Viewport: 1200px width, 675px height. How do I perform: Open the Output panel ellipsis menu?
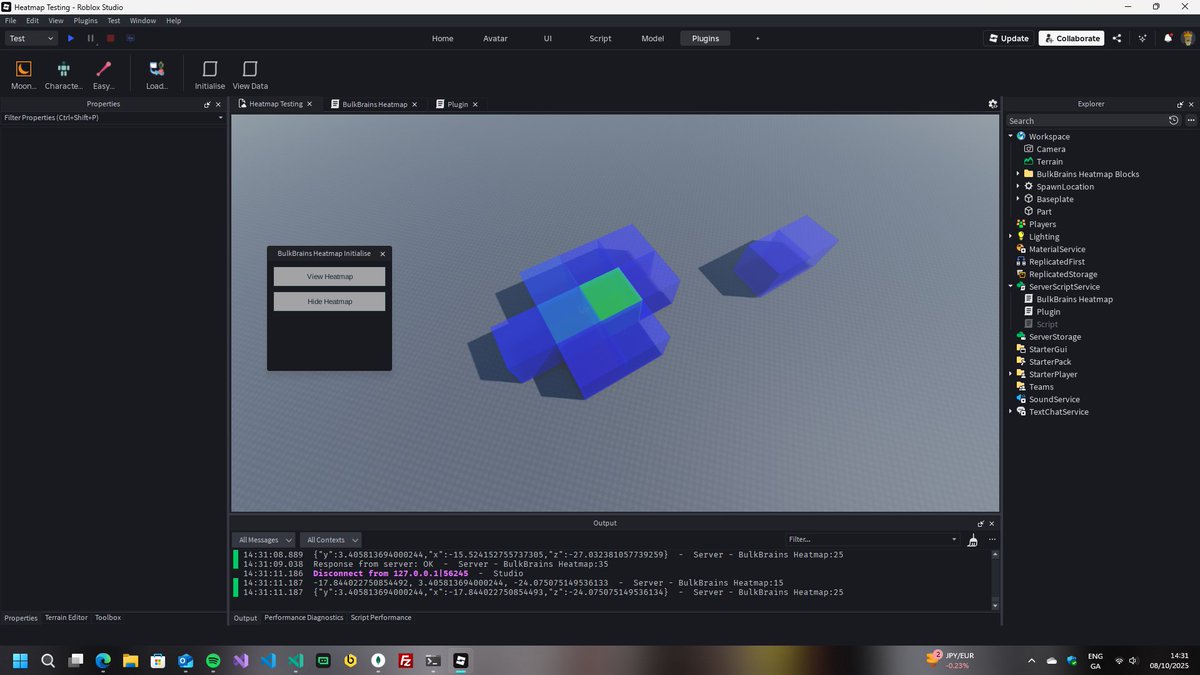click(991, 540)
